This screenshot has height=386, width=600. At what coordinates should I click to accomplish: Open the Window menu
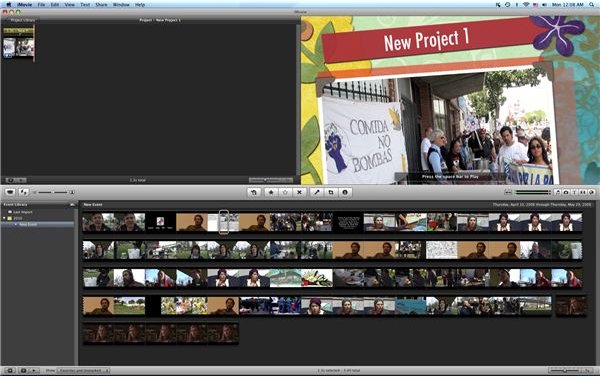point(121,5)
